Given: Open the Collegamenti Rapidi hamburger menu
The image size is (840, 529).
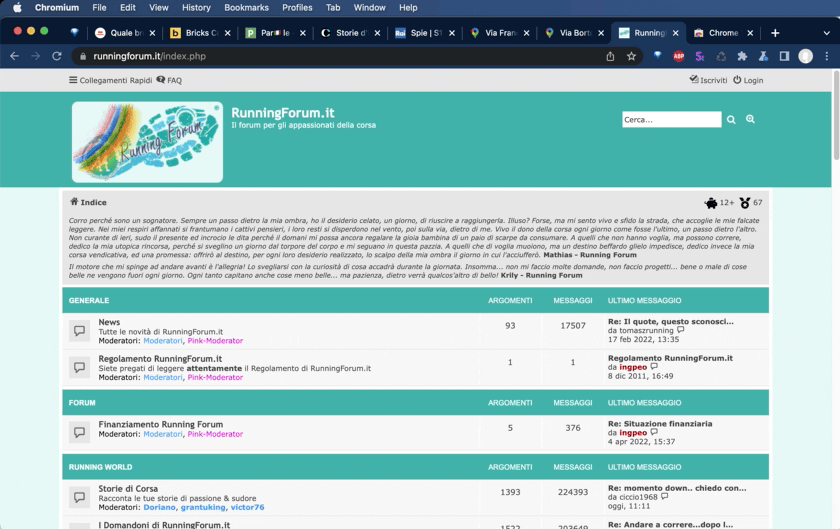Looking at the screenshot, I should tap(110, 80).
